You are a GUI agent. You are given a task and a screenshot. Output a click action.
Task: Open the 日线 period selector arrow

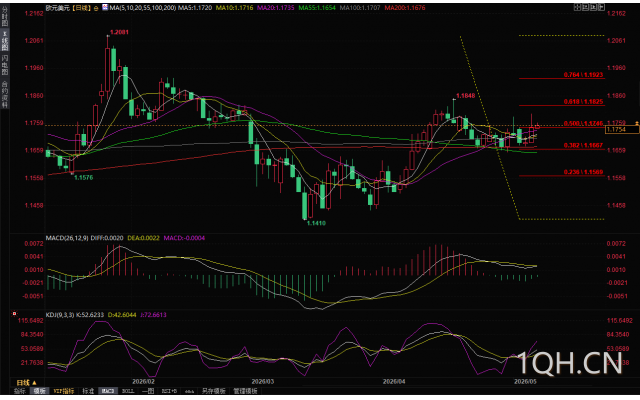click(34, 382)
